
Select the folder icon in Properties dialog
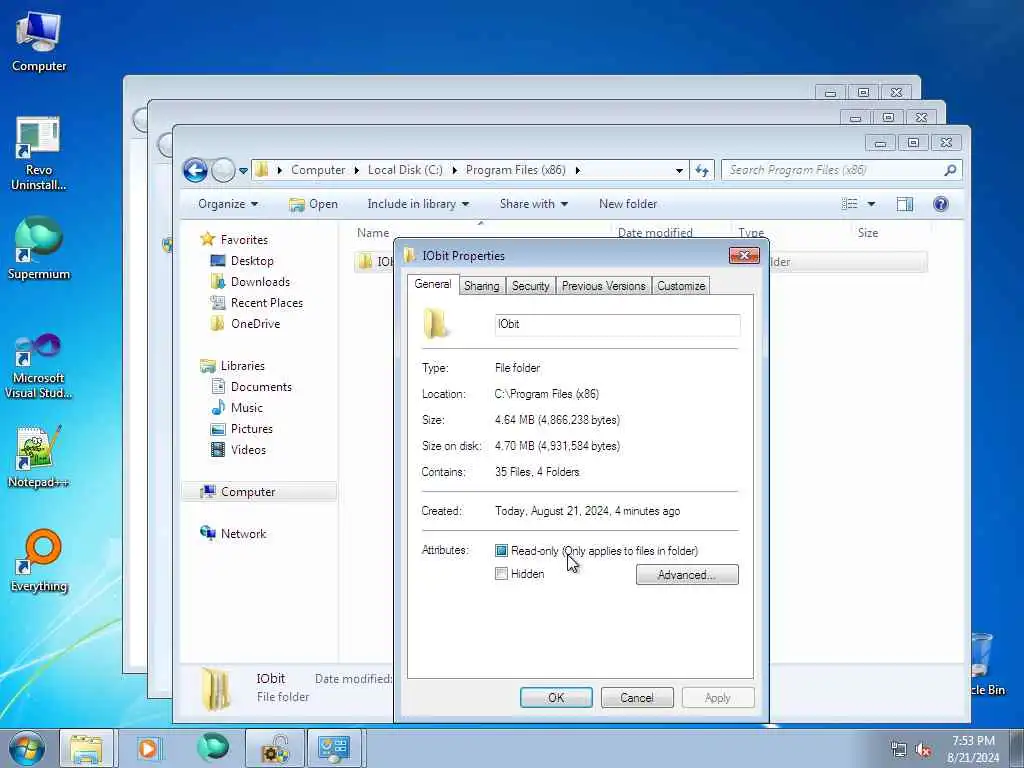(x=436, y=323)
